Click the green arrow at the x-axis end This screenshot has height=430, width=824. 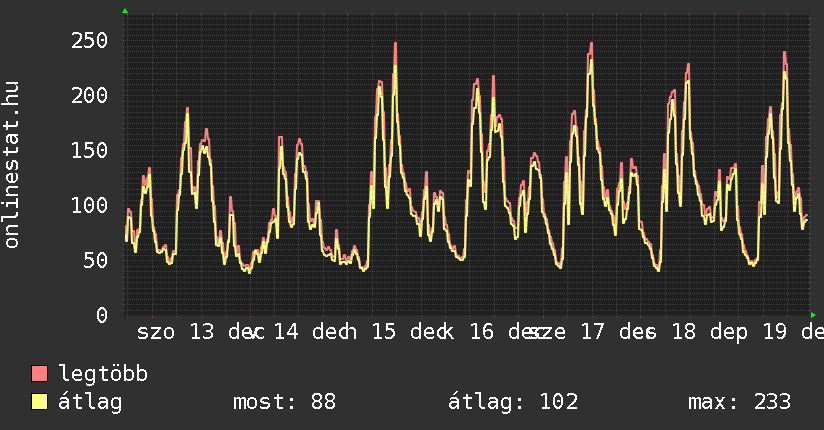pos(813,315)
